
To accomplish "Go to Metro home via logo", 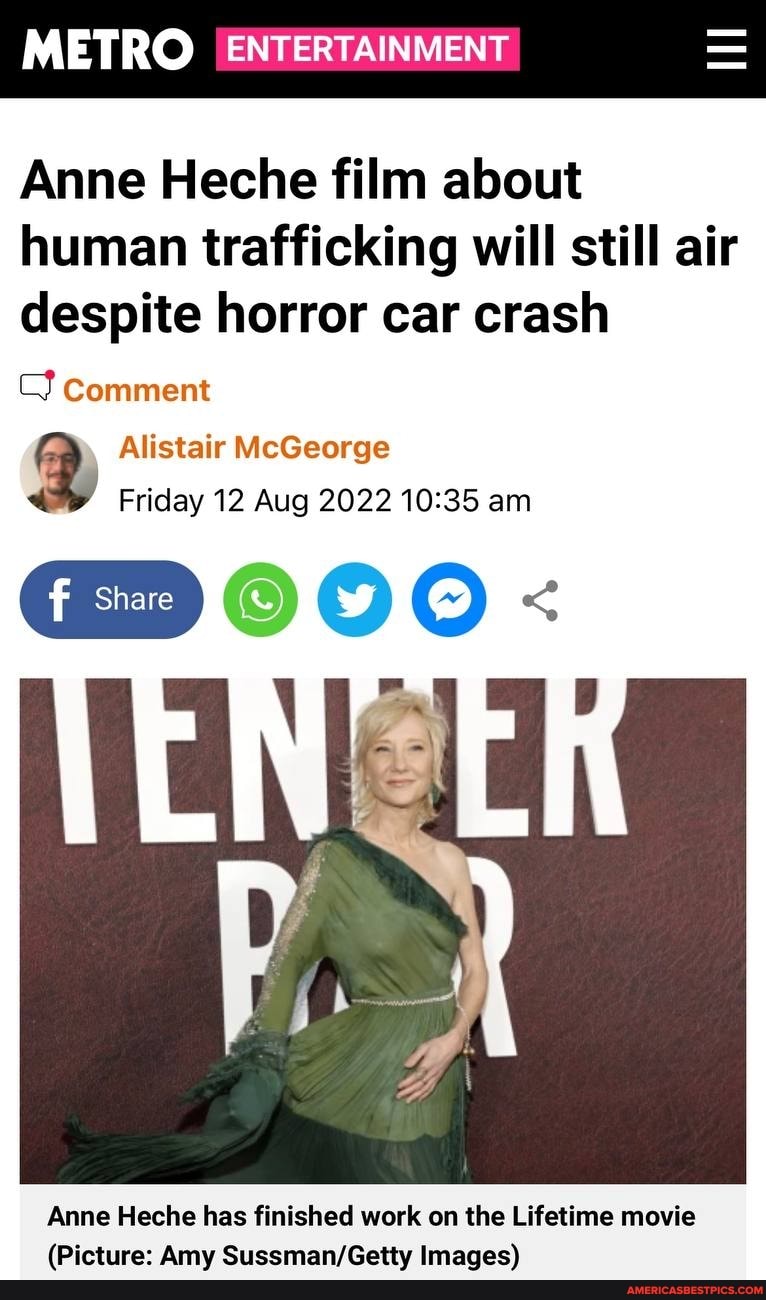I will coord(107,48).
